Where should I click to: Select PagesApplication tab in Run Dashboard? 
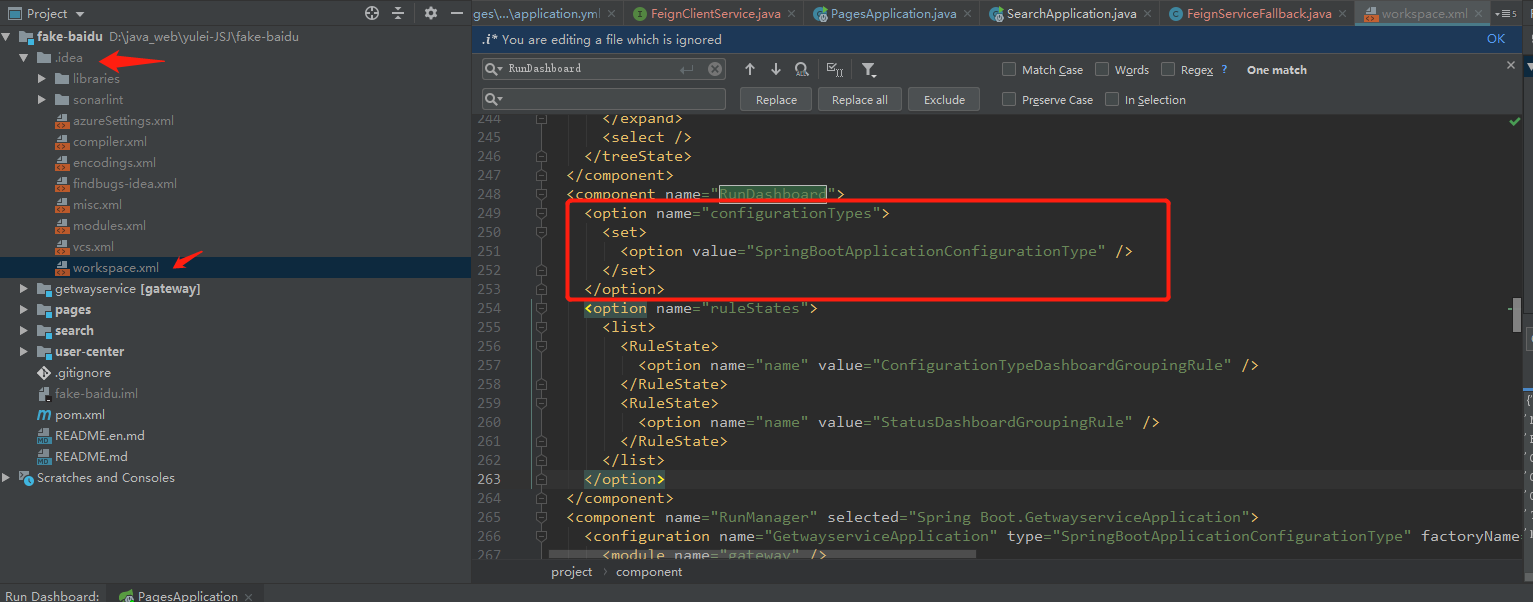click(x=188, y=596)
